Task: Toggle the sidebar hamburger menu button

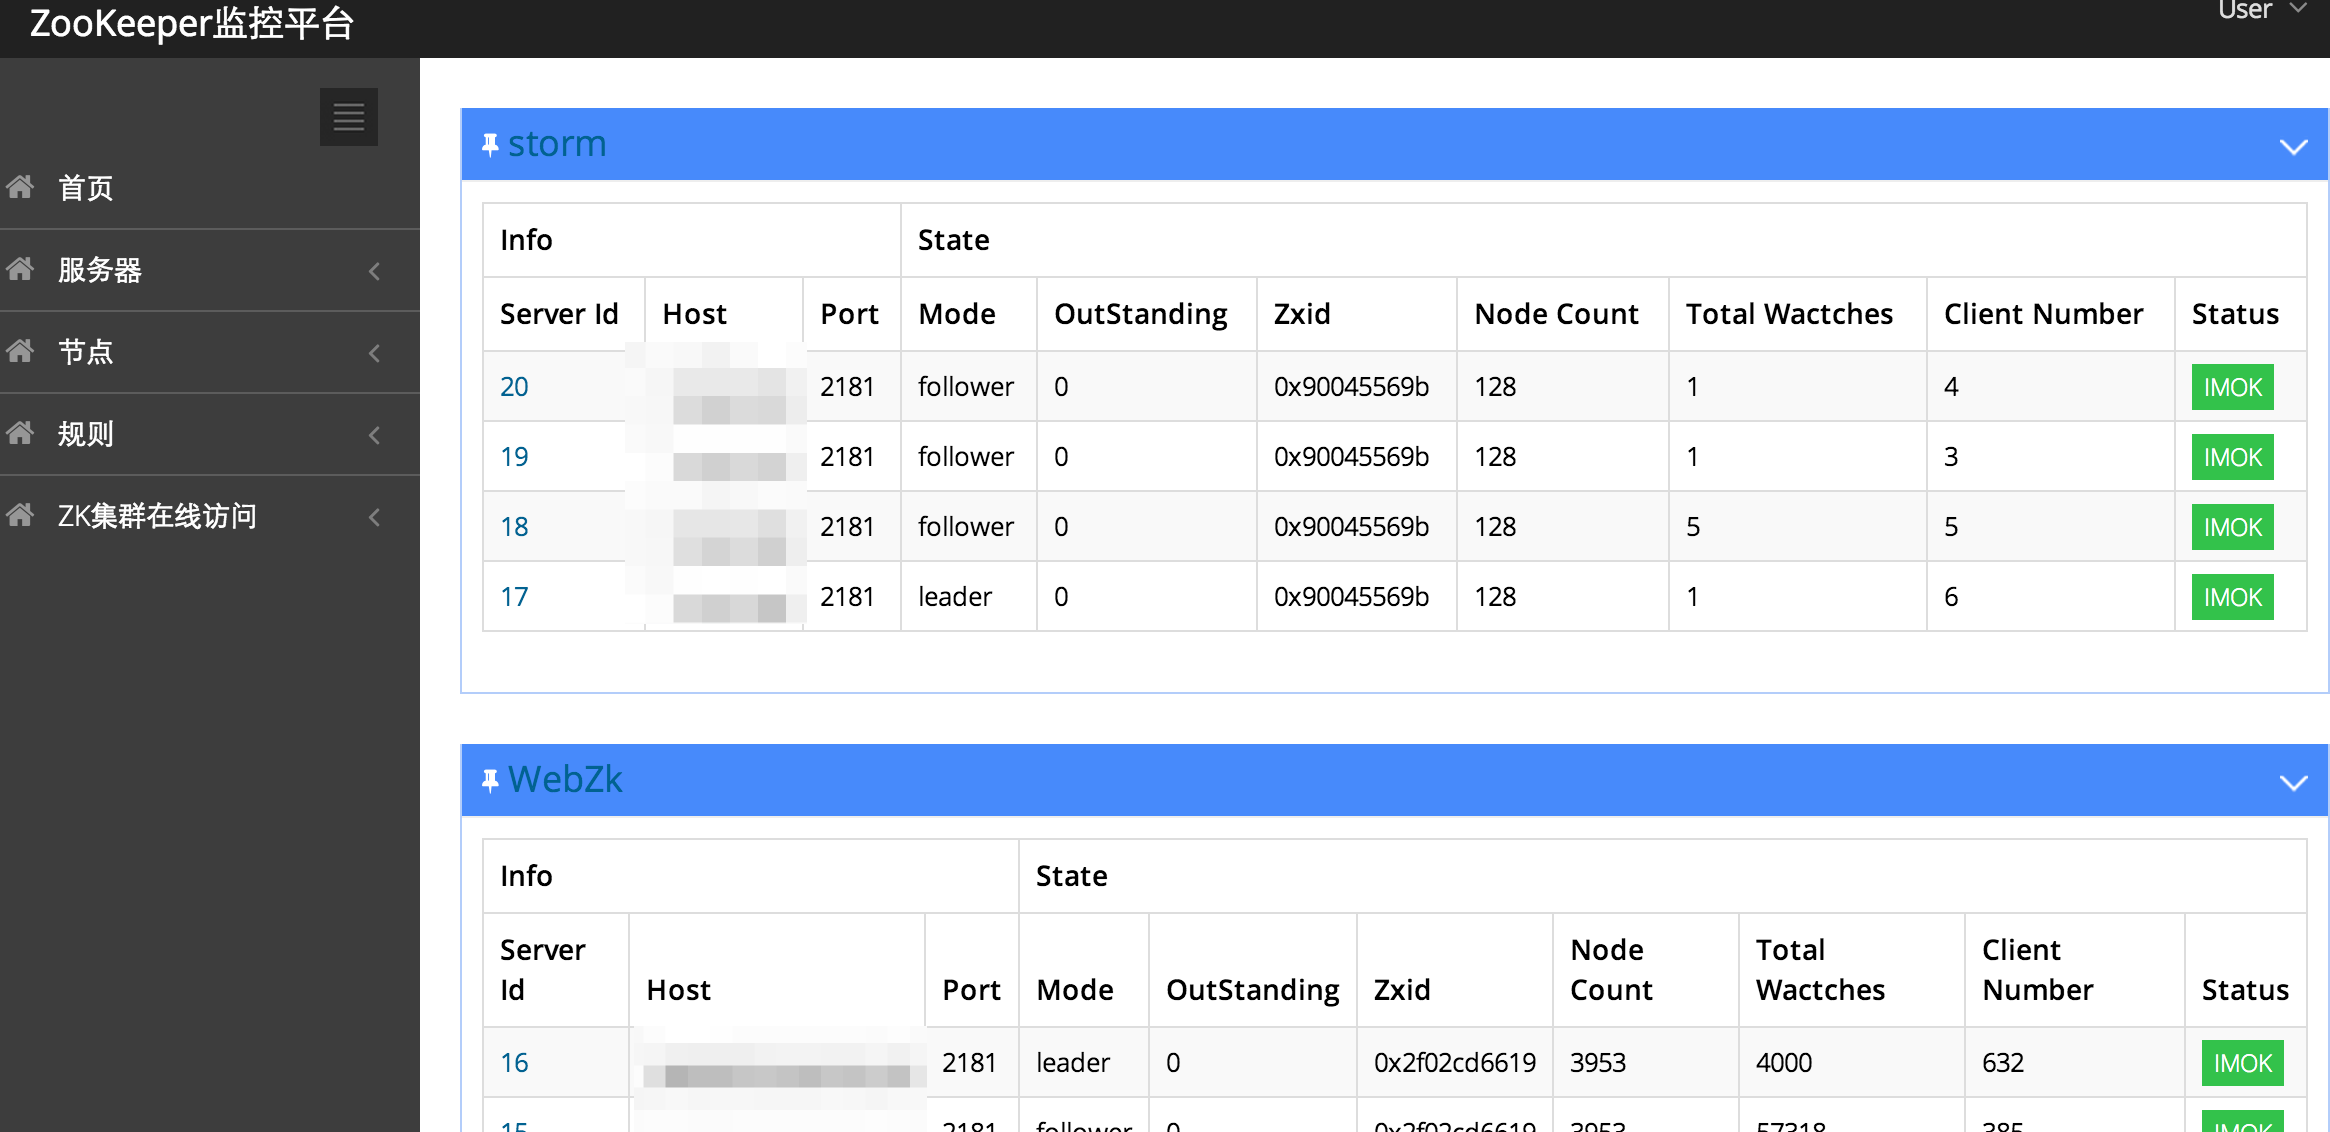Action: tap(348, 117)
